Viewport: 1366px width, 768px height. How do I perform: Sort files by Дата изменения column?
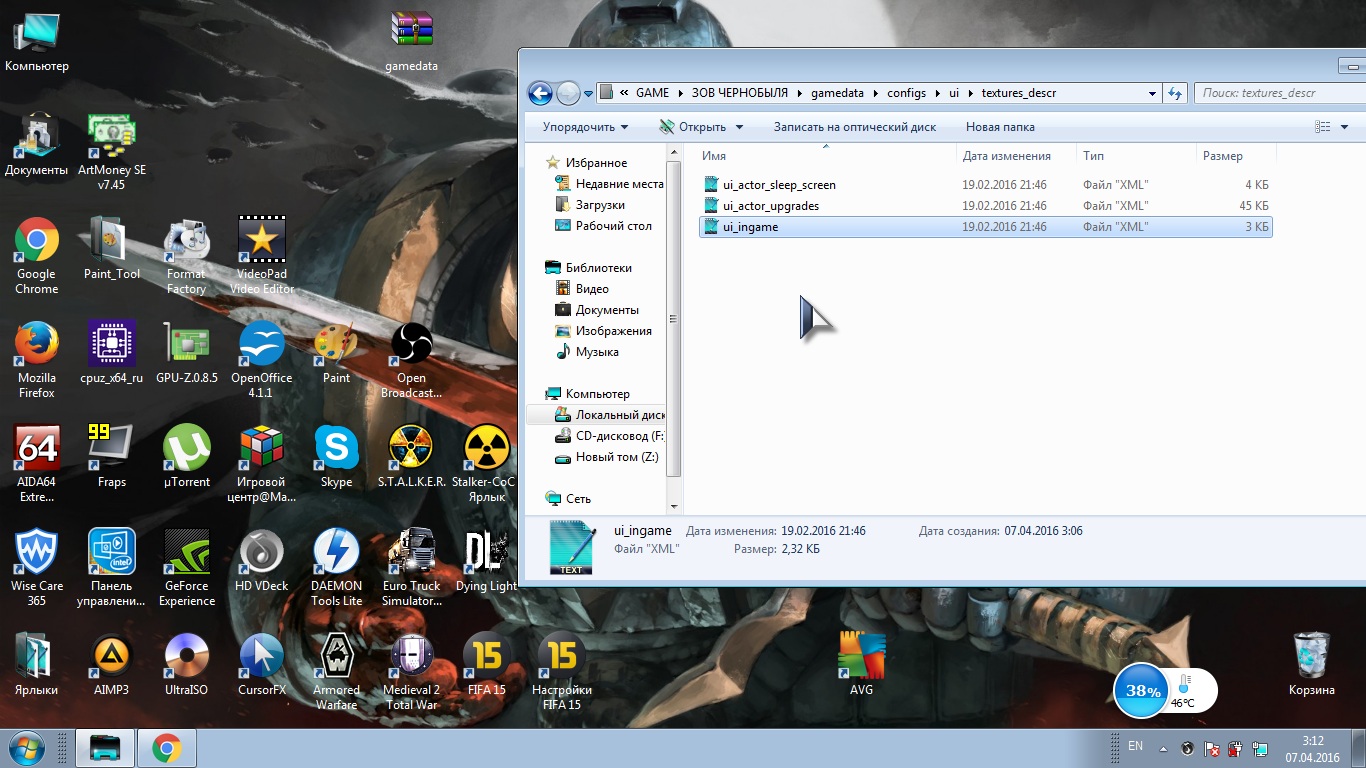tap(1016, 156)
